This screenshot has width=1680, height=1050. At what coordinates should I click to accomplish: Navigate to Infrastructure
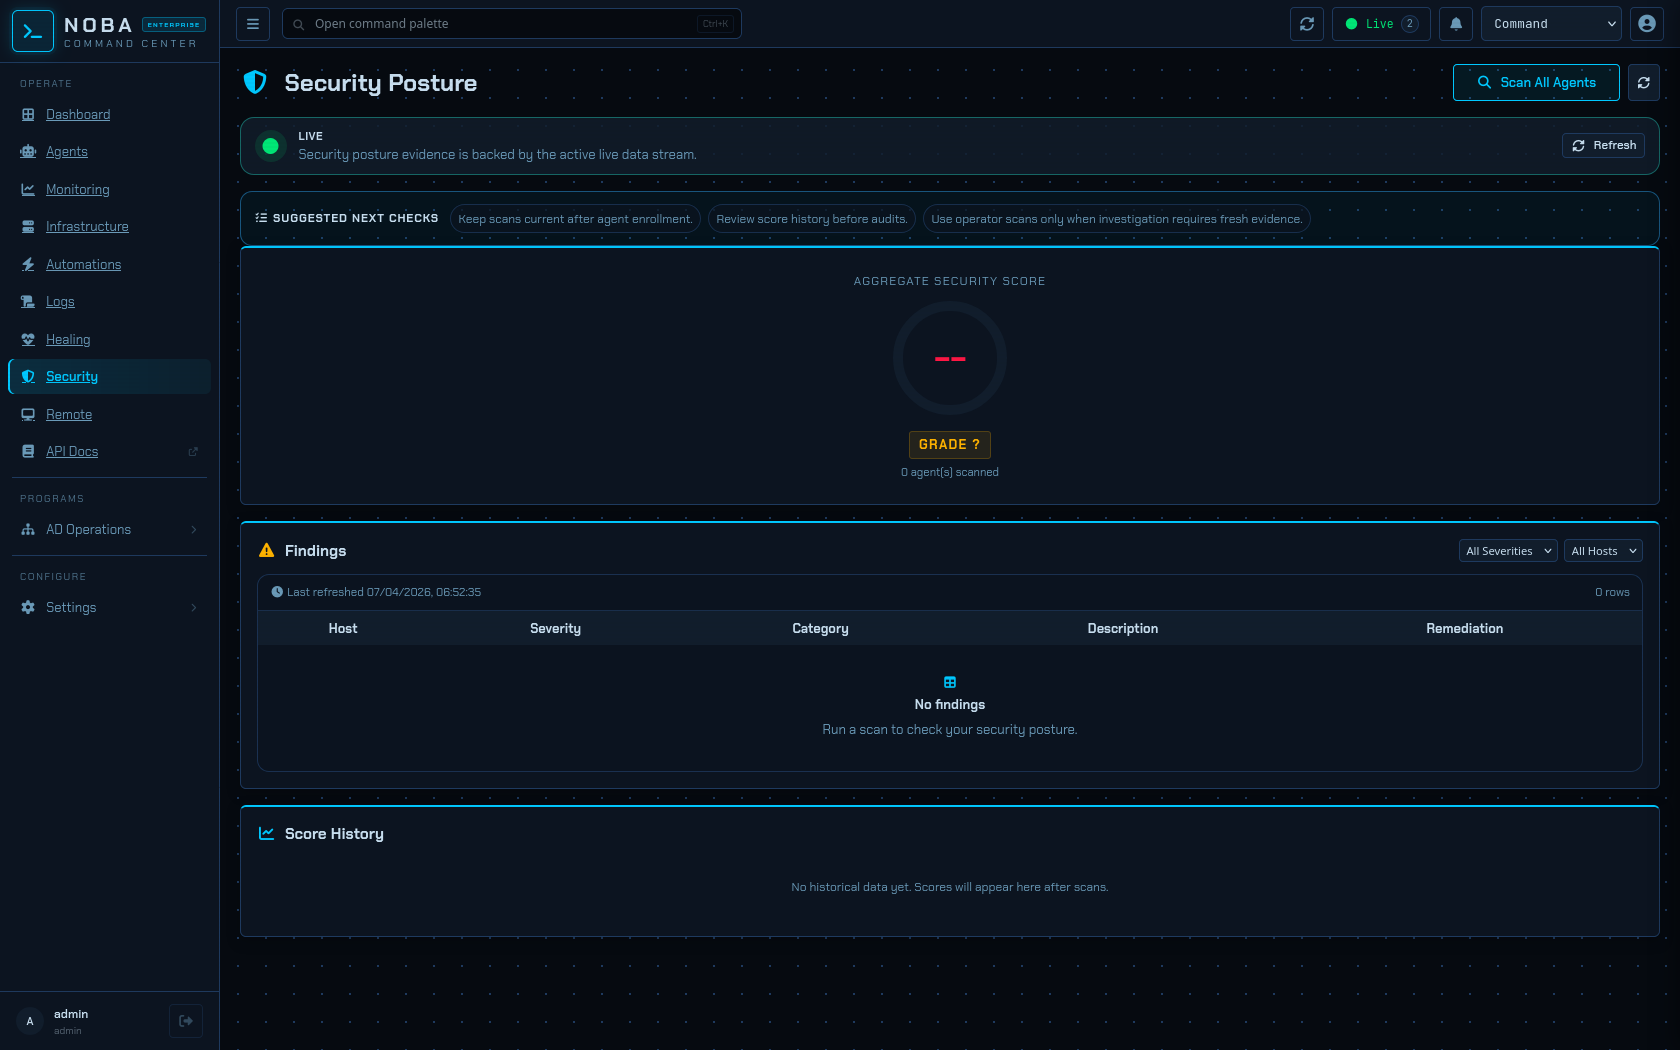click(87, 227)
